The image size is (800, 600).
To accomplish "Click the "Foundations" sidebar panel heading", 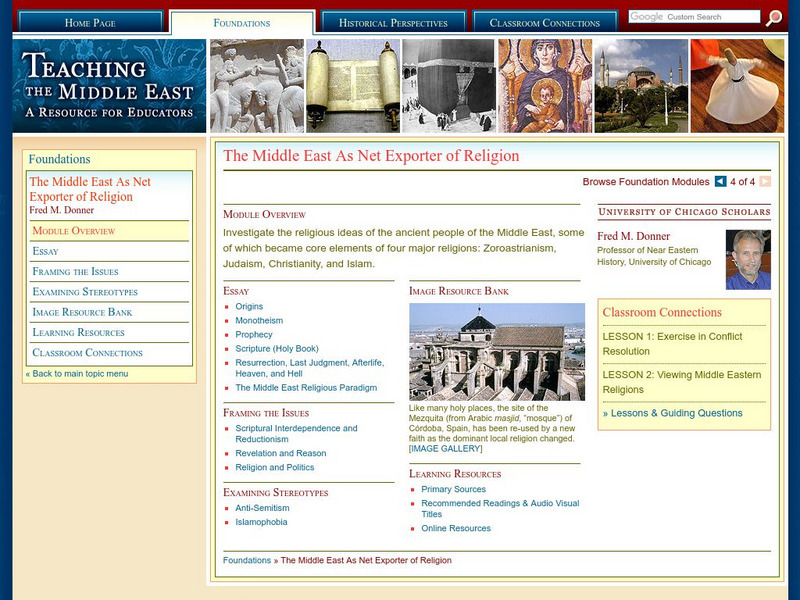I will click(x=59, y=159).
